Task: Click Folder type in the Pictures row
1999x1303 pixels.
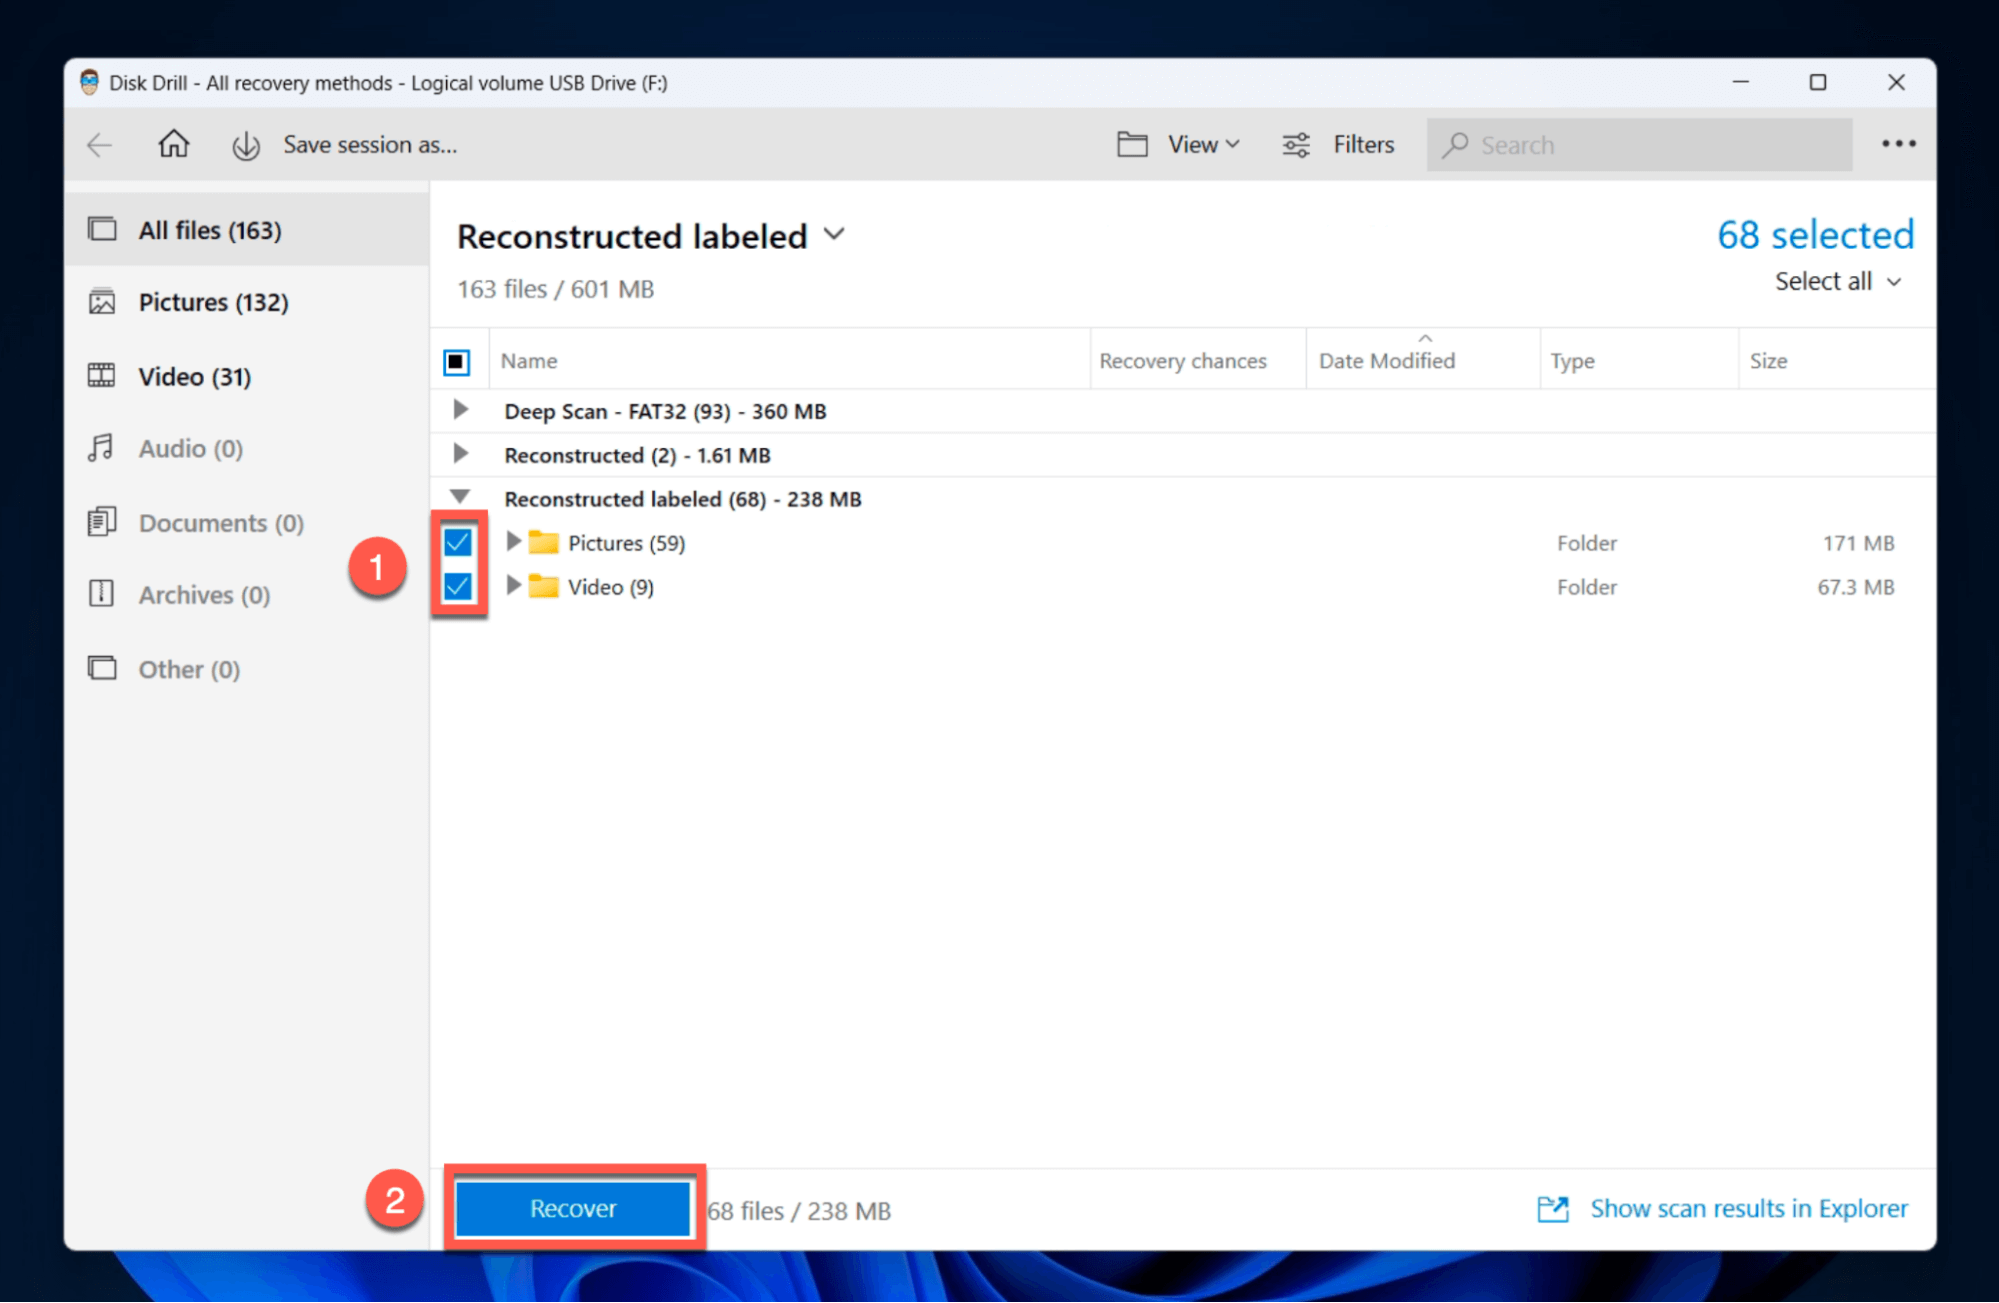Action: pyautogui.click(x=1587, y=543)
